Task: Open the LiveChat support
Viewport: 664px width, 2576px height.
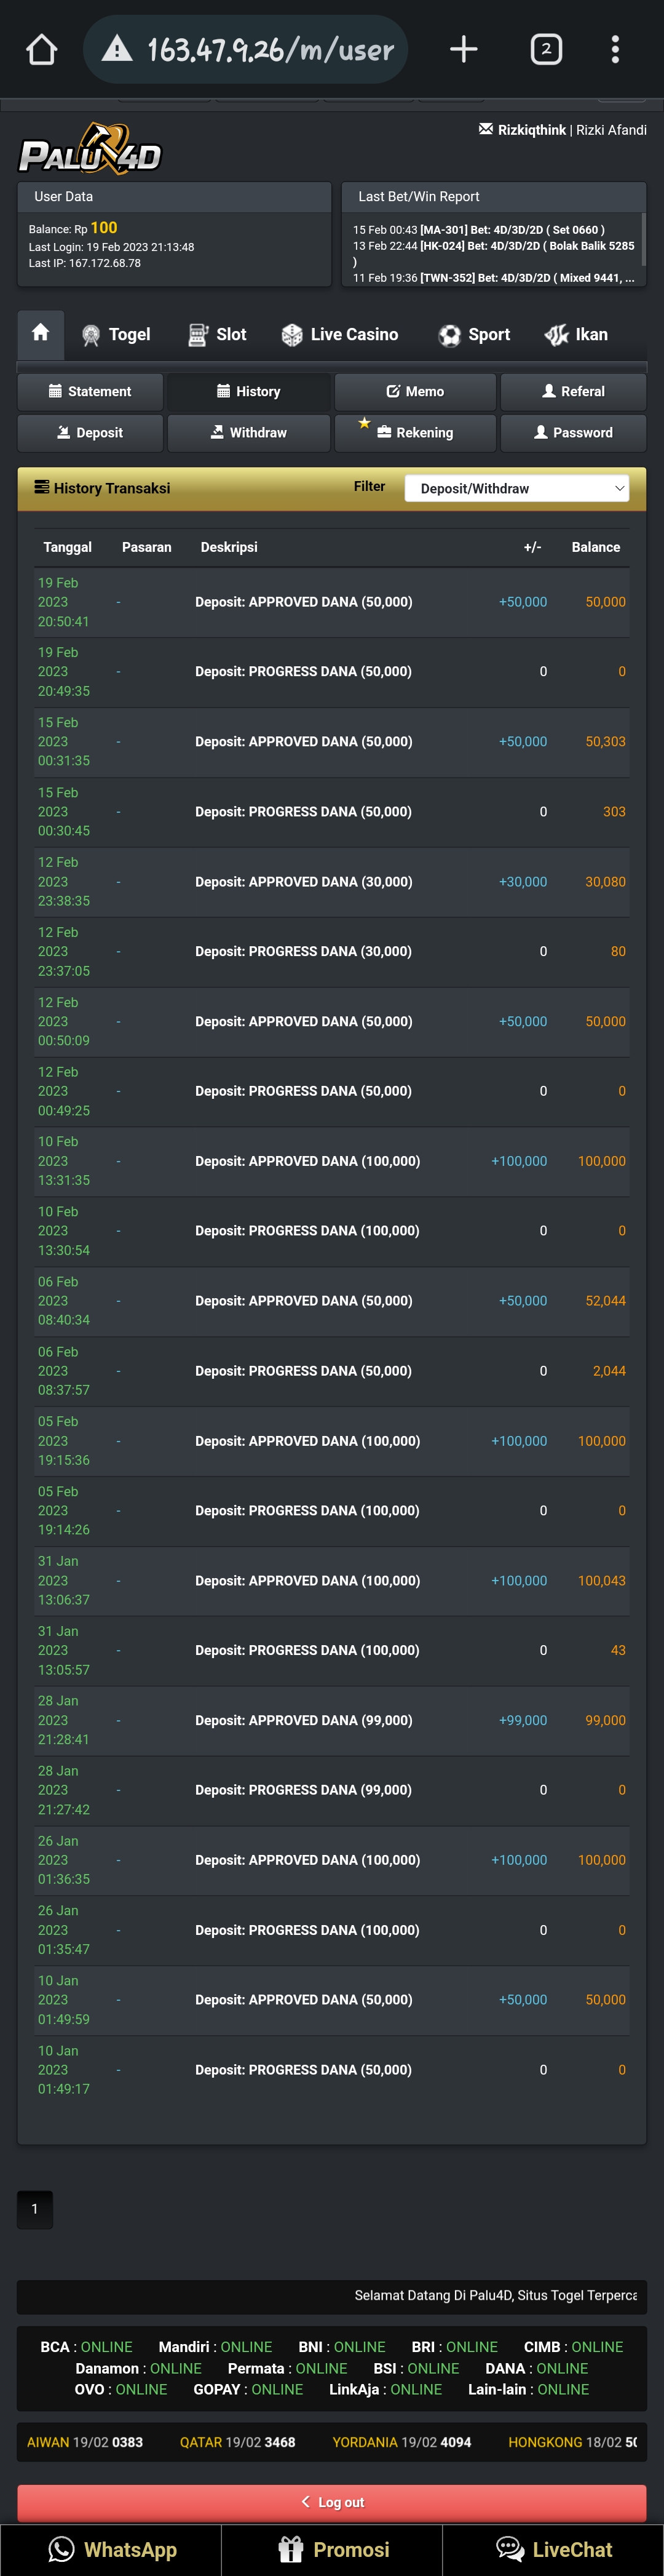Action: [553, 2549]
